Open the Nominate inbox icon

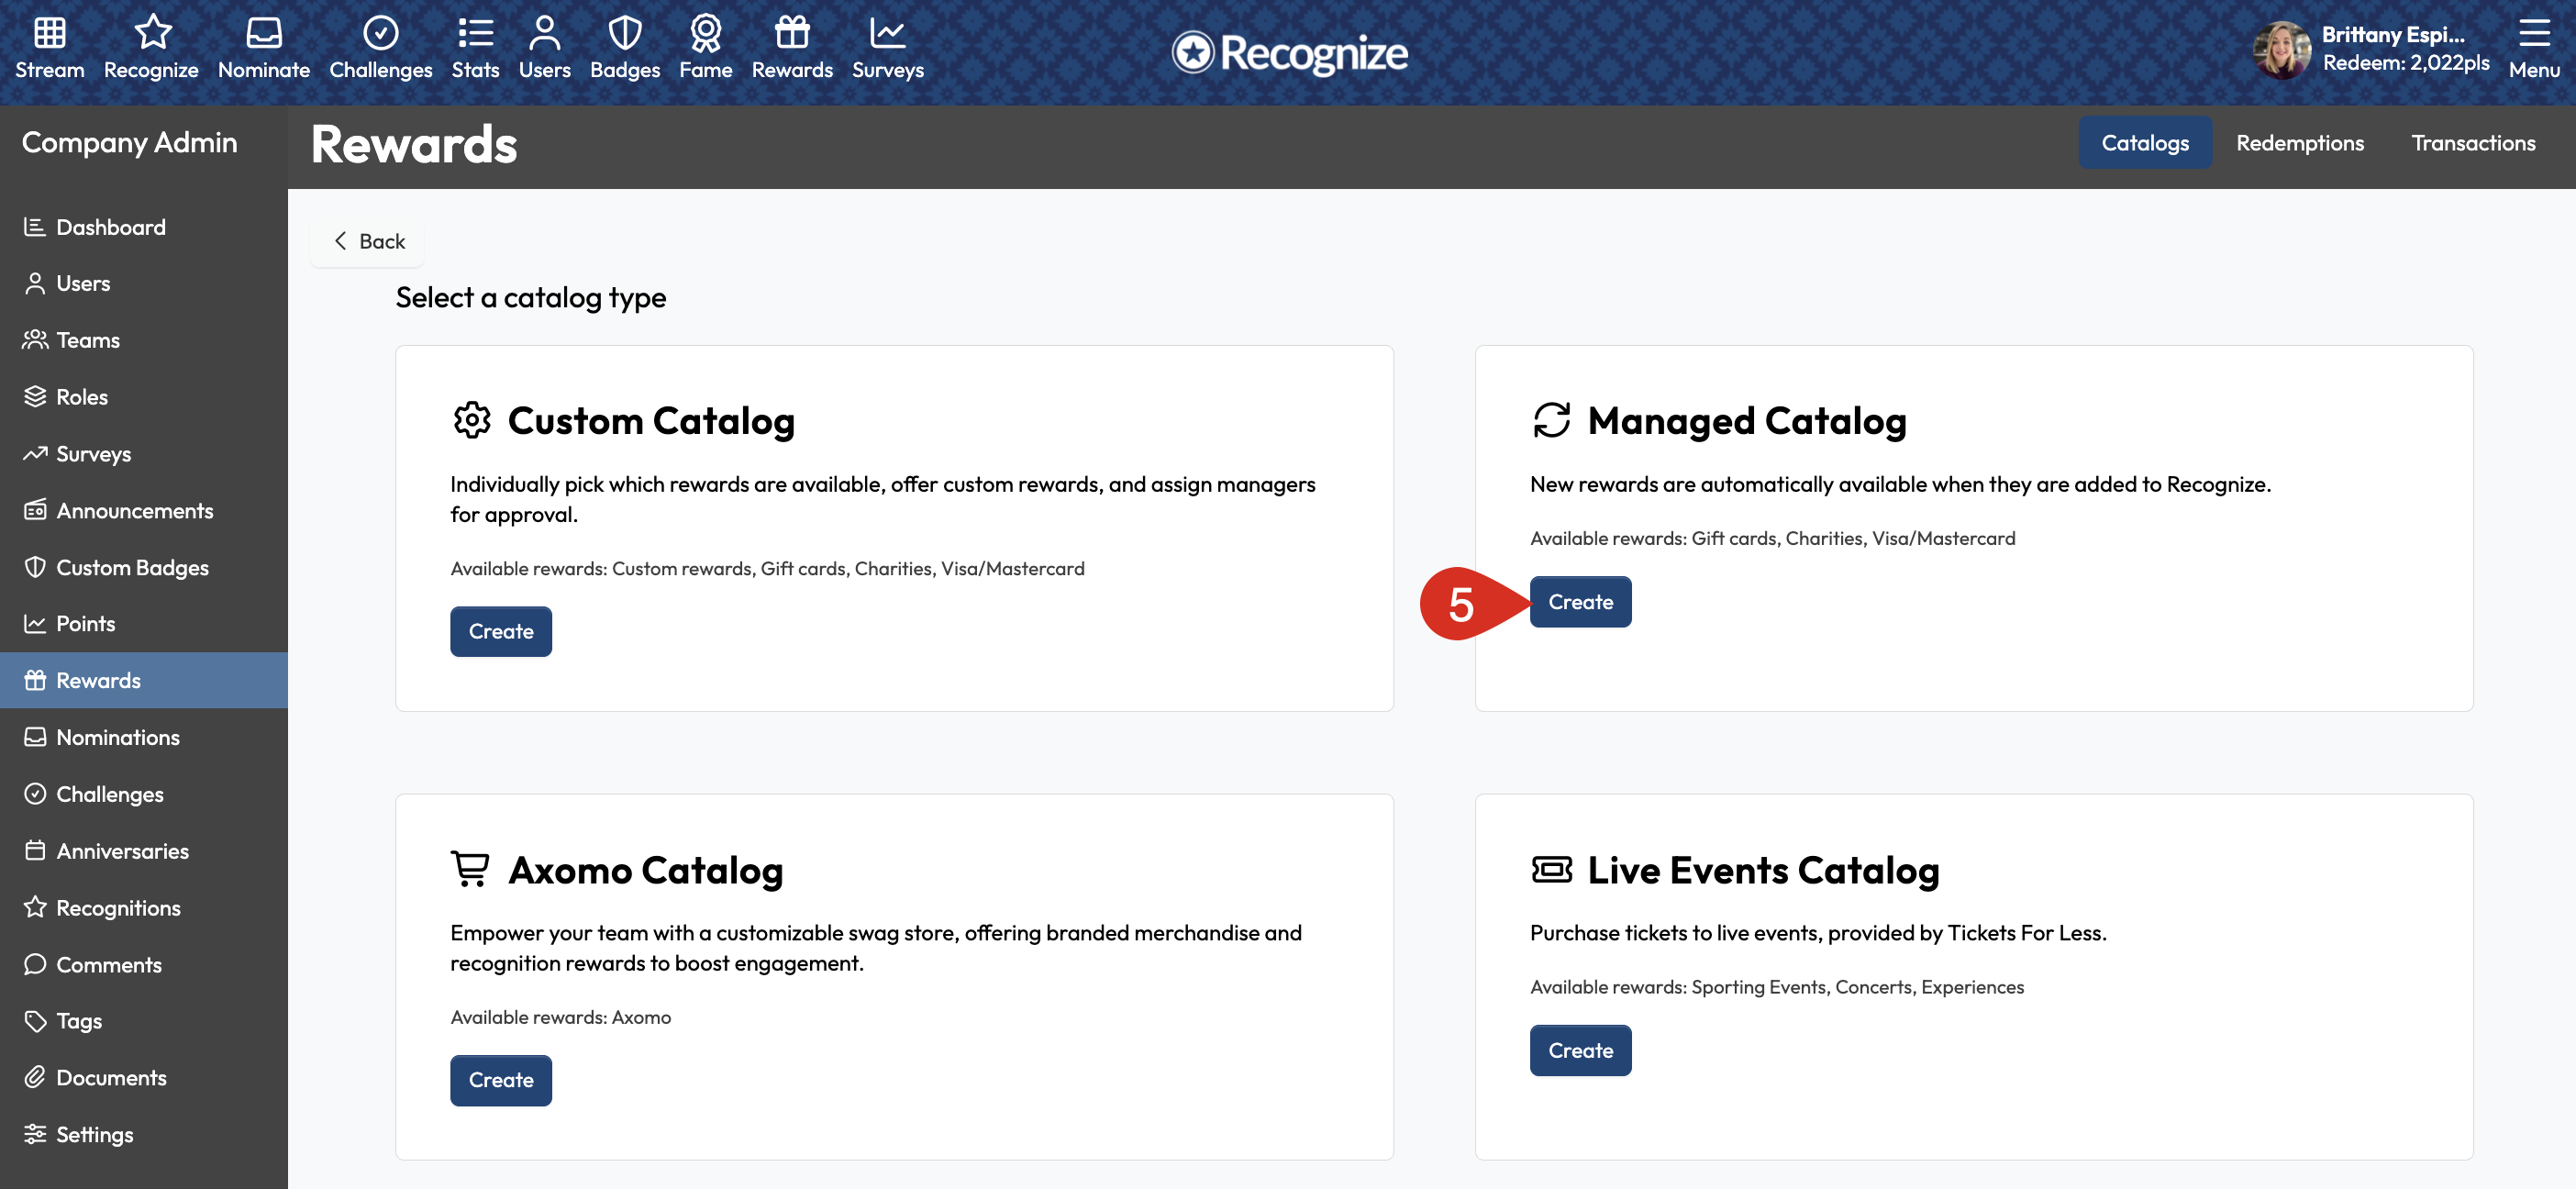pos(264,32)
